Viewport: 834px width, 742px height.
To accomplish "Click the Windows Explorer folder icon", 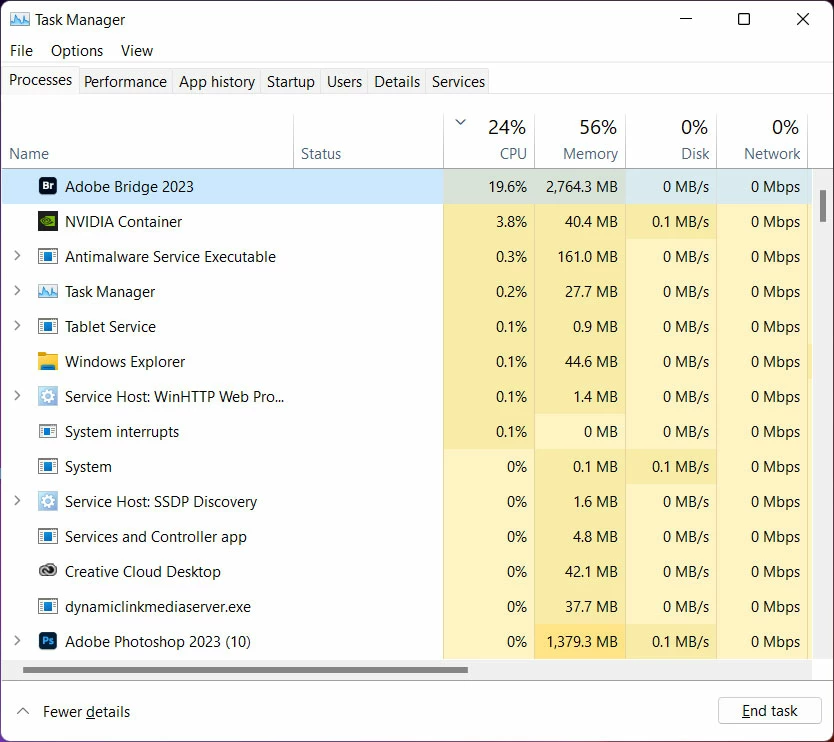I will (48, 361).
